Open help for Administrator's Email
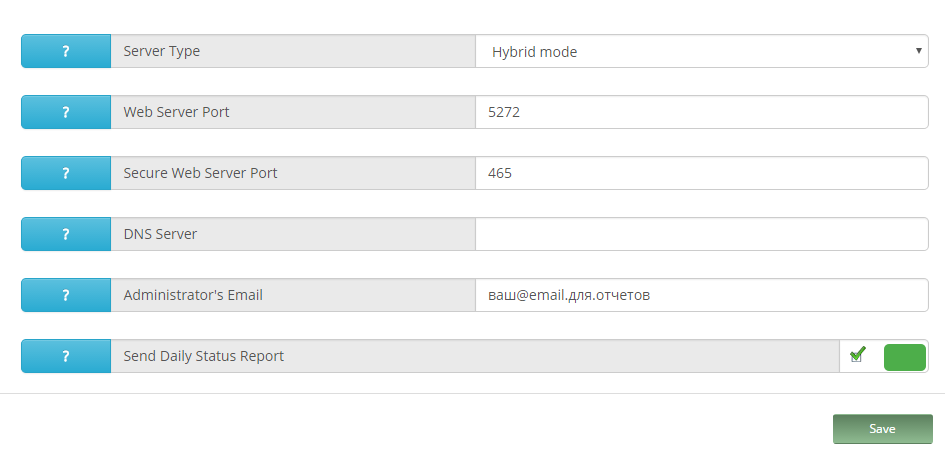The height and width of the screenshot is (455, 945). coord(66,295)
